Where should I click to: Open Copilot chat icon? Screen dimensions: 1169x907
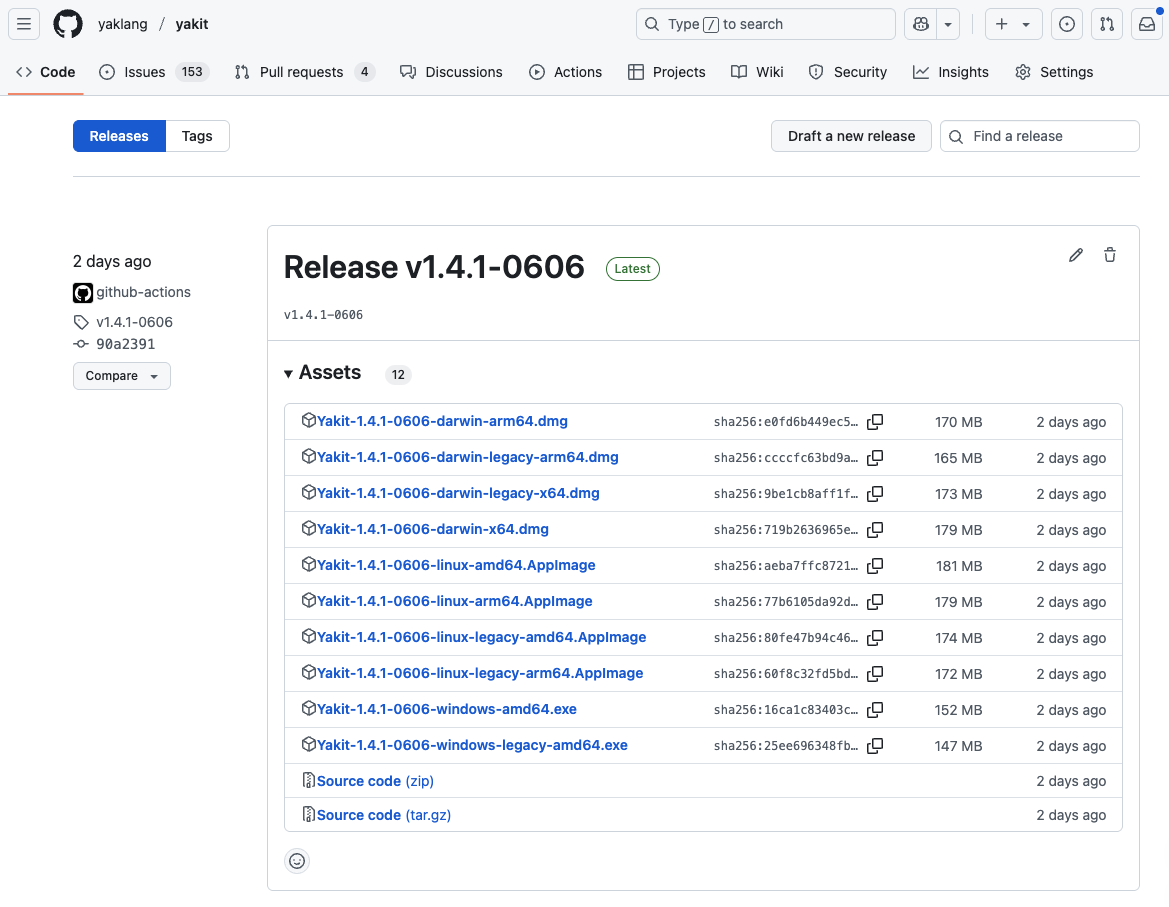[x=921, y=24]
